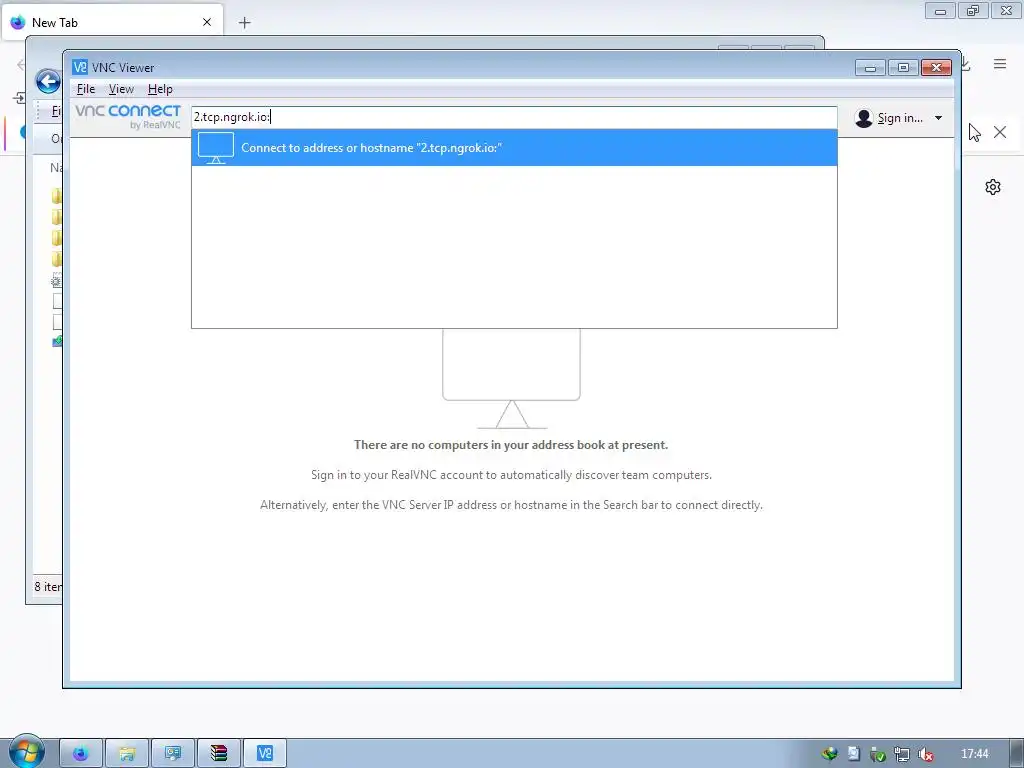This screenshot has width=1024, height=768.
Task: Open the WinRAR taskbar icon
Action: pos(219,754)
